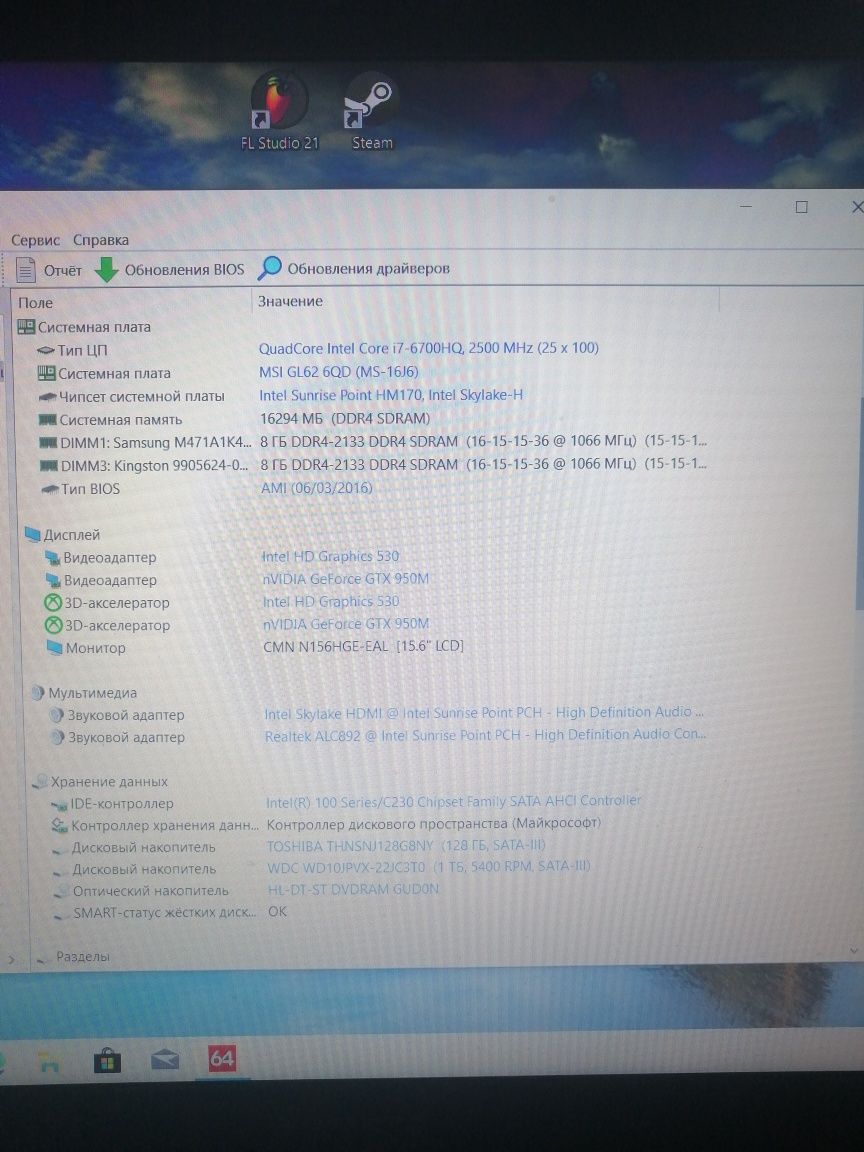Click the 3D-акселератор icon for nVIDIA GeForce
This screenshot has width=864, height=1152.
[x=54, y=625]
